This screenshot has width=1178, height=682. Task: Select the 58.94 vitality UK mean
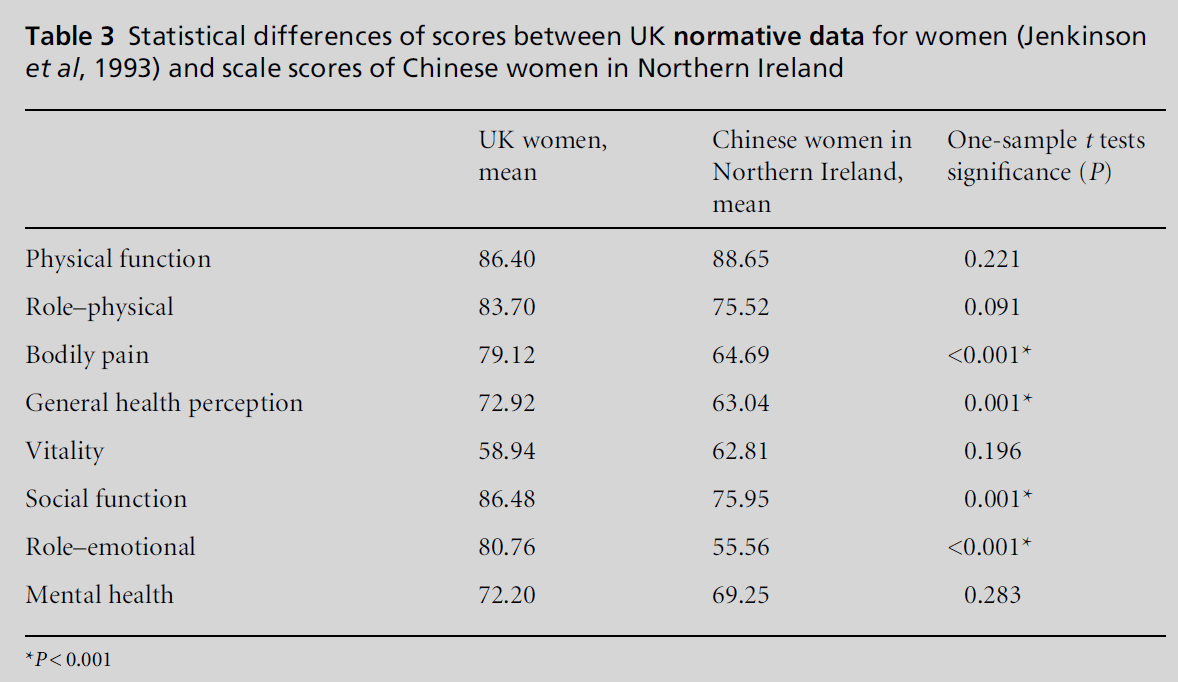(507, 451)
